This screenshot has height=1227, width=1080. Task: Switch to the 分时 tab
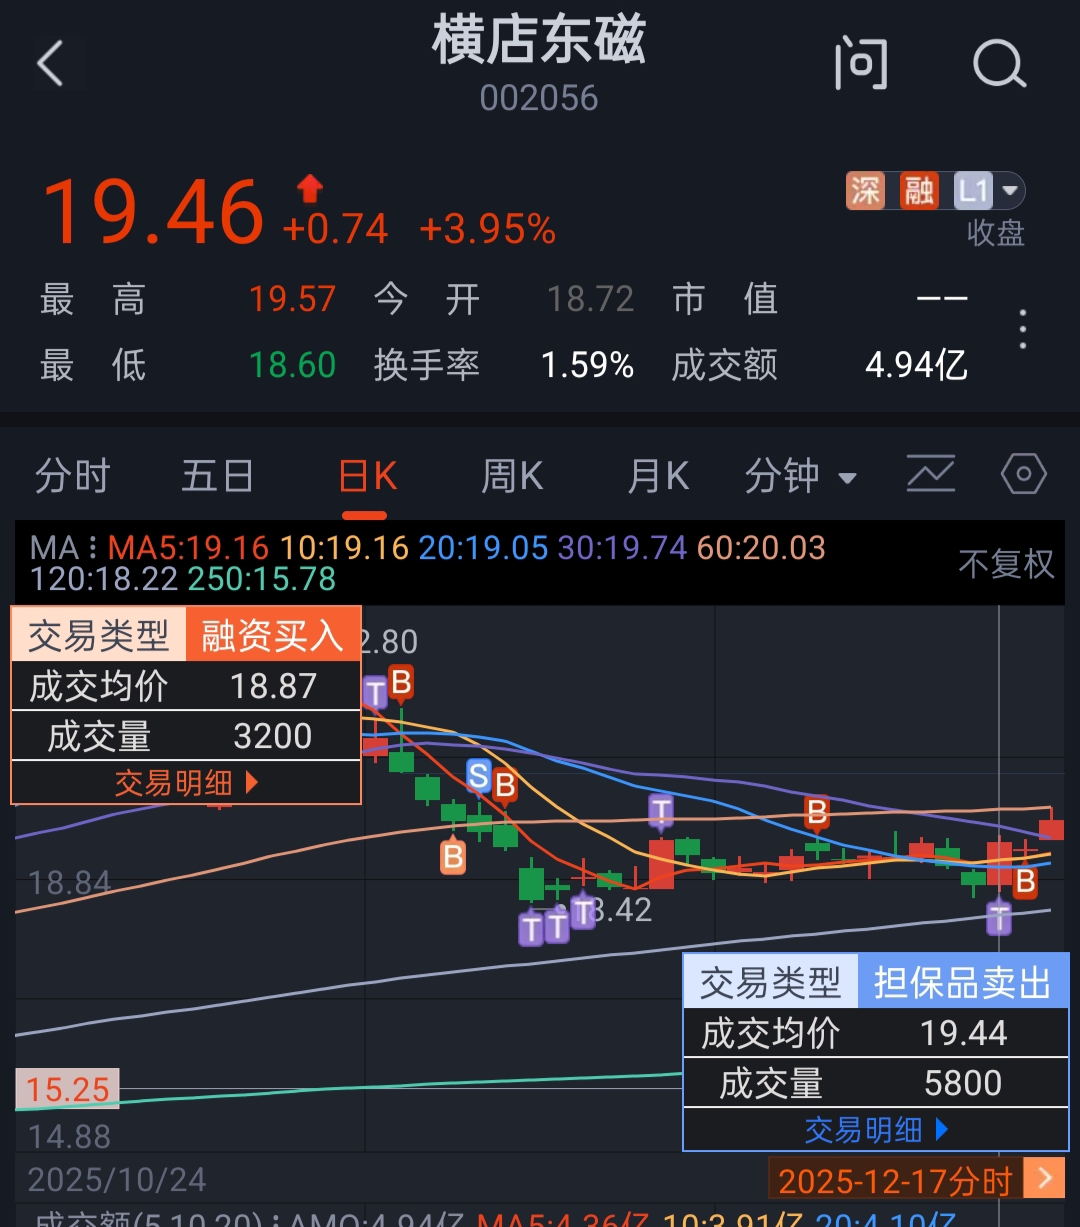click(72, 476)
